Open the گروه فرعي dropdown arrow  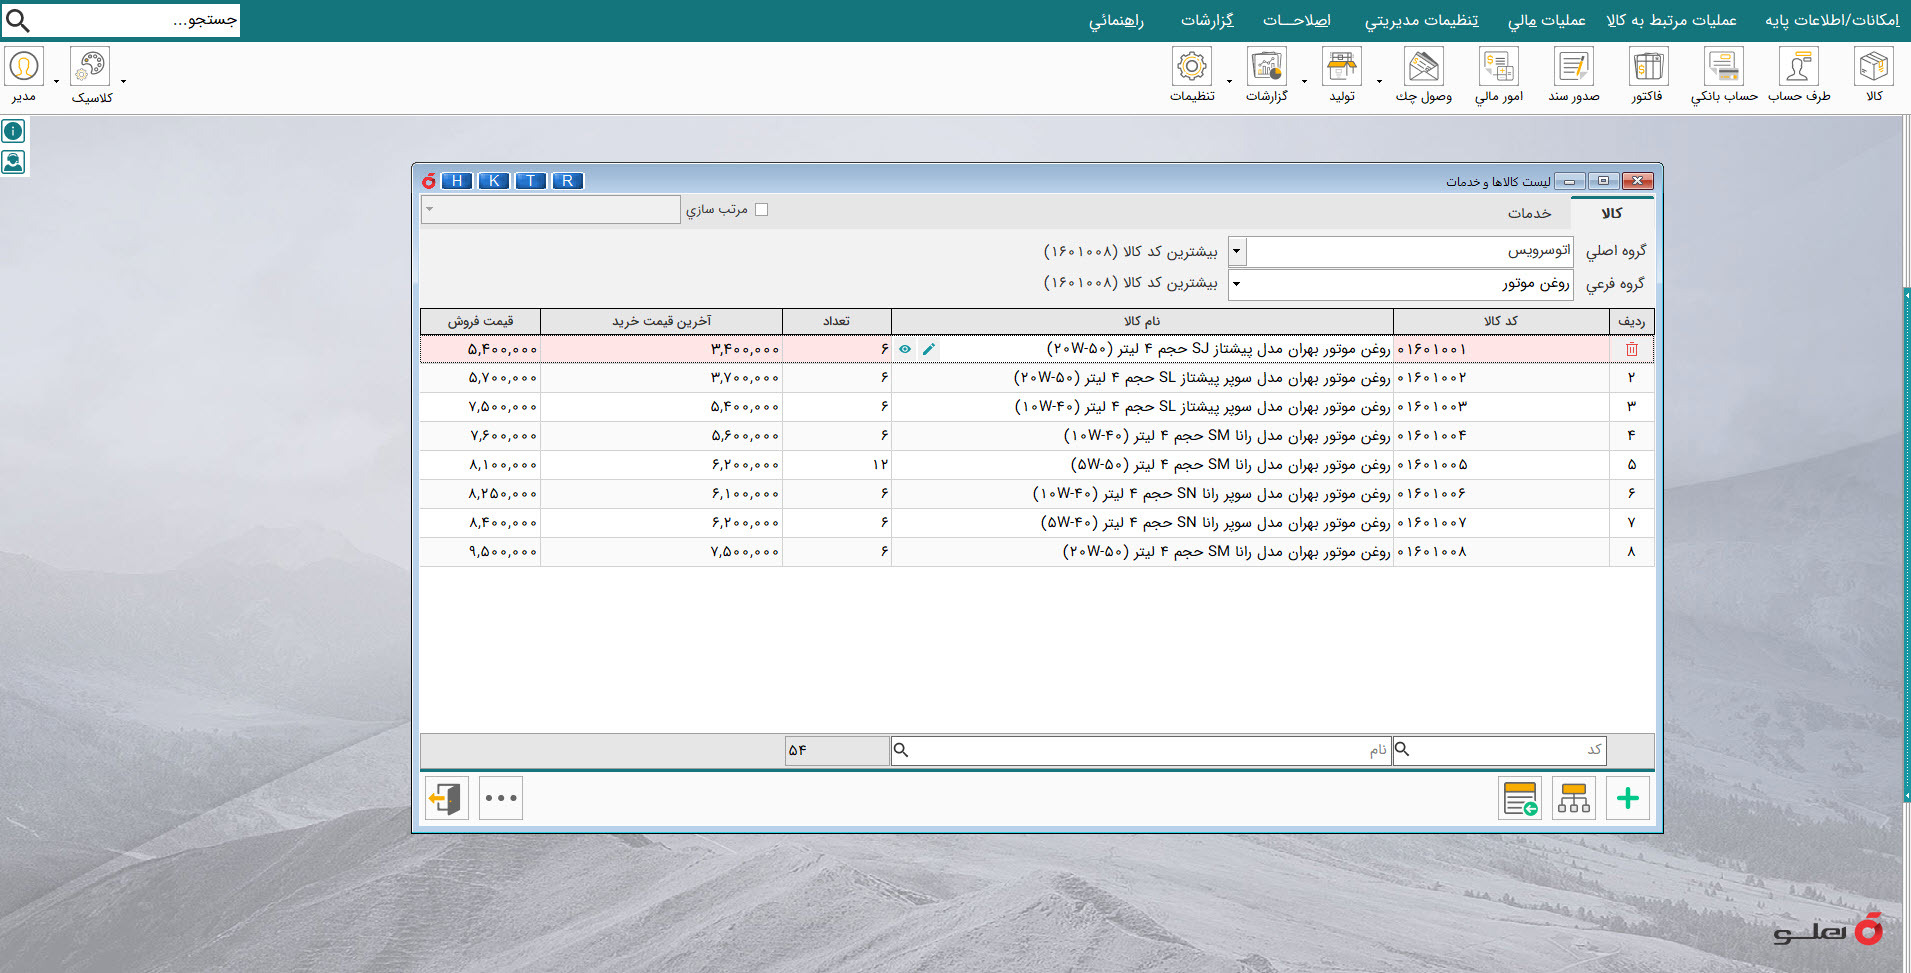coord(1237,284)
